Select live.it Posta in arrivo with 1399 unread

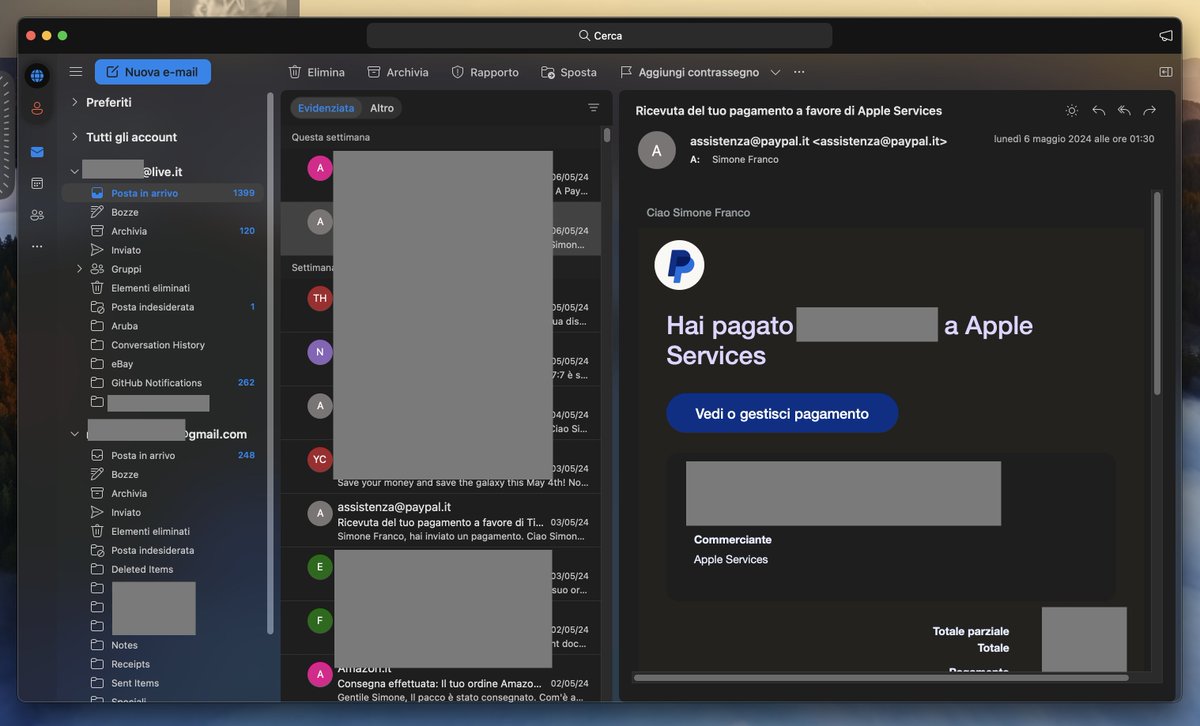pyautogui.click(x=163, y=193)
